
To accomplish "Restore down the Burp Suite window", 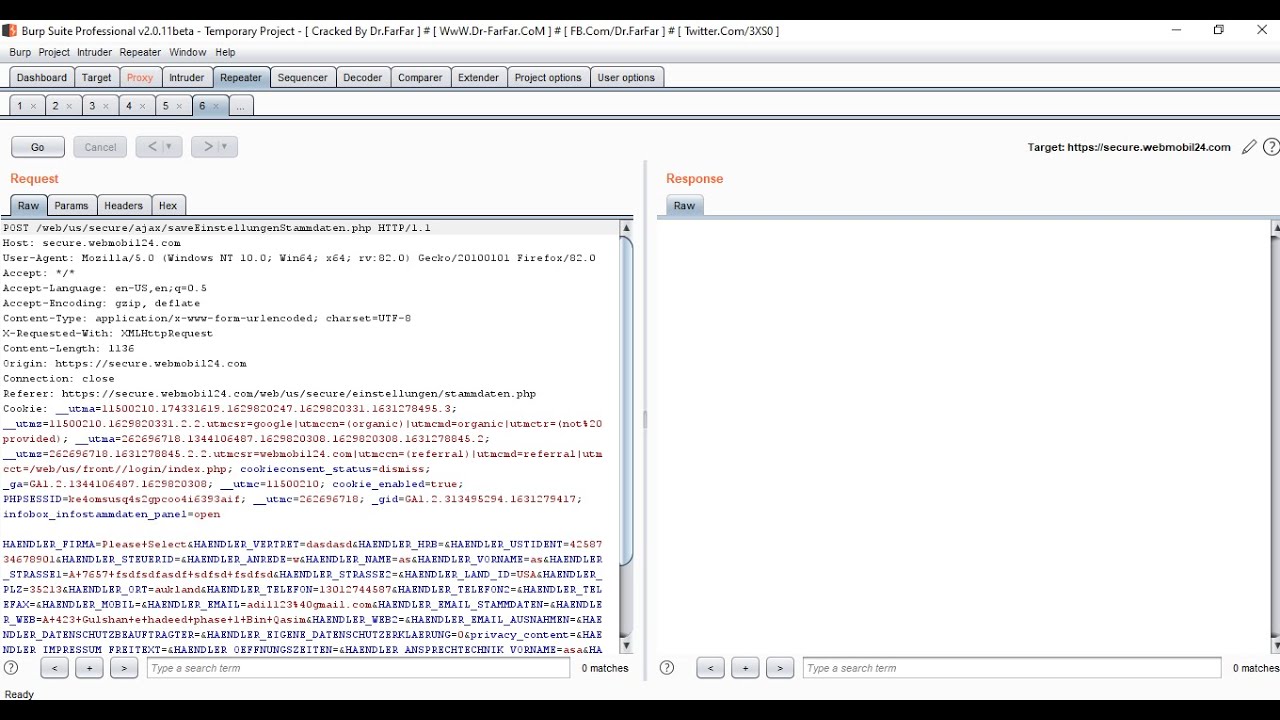I will (x=1219, y=30).
